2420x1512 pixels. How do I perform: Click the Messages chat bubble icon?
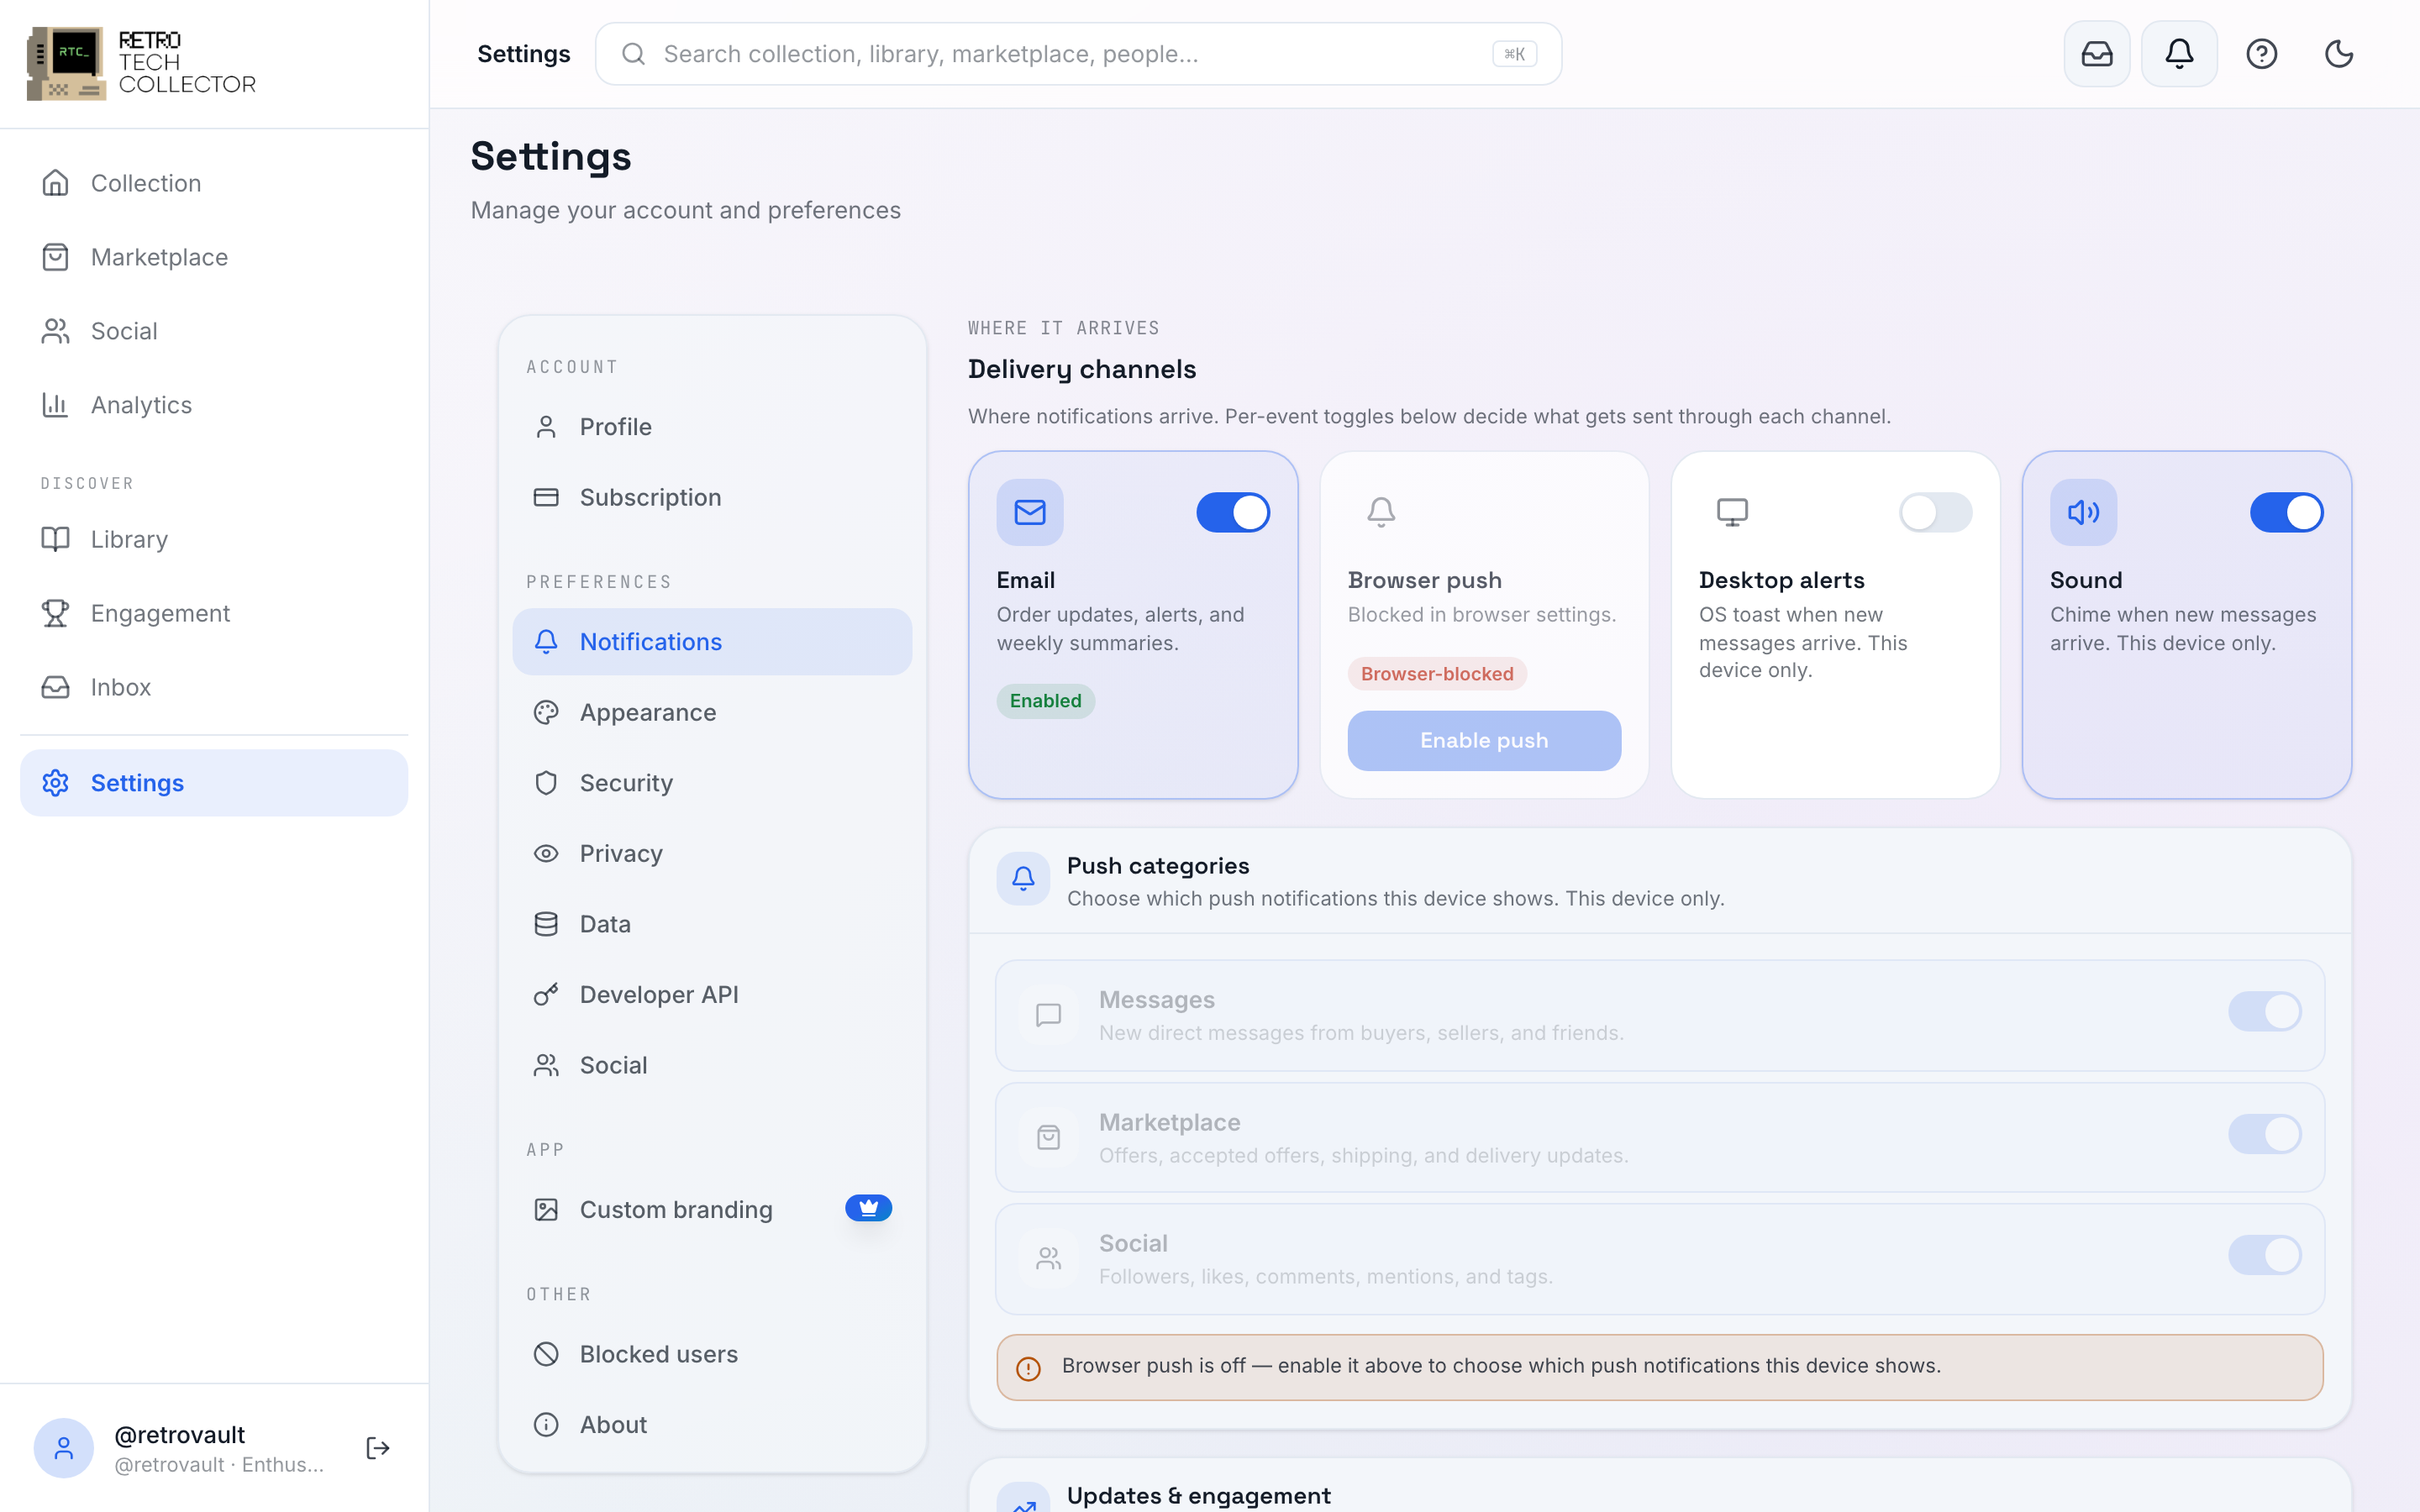[x=1048, y=1015]
